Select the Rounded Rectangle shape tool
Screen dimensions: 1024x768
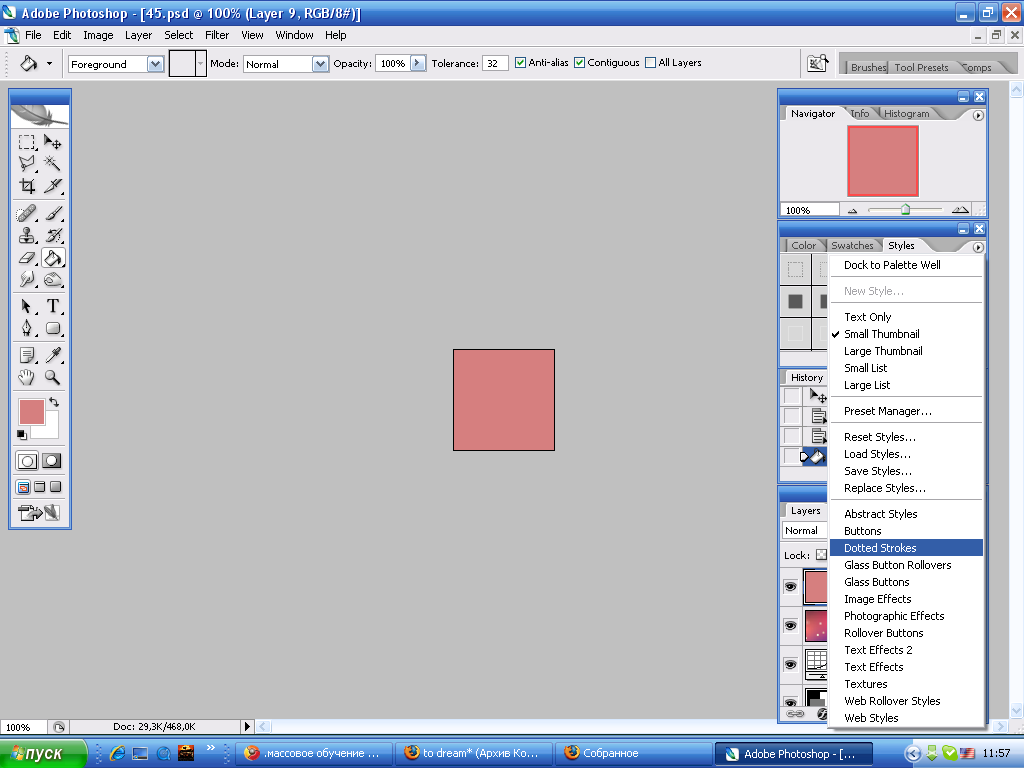click(x=53, y=328)
